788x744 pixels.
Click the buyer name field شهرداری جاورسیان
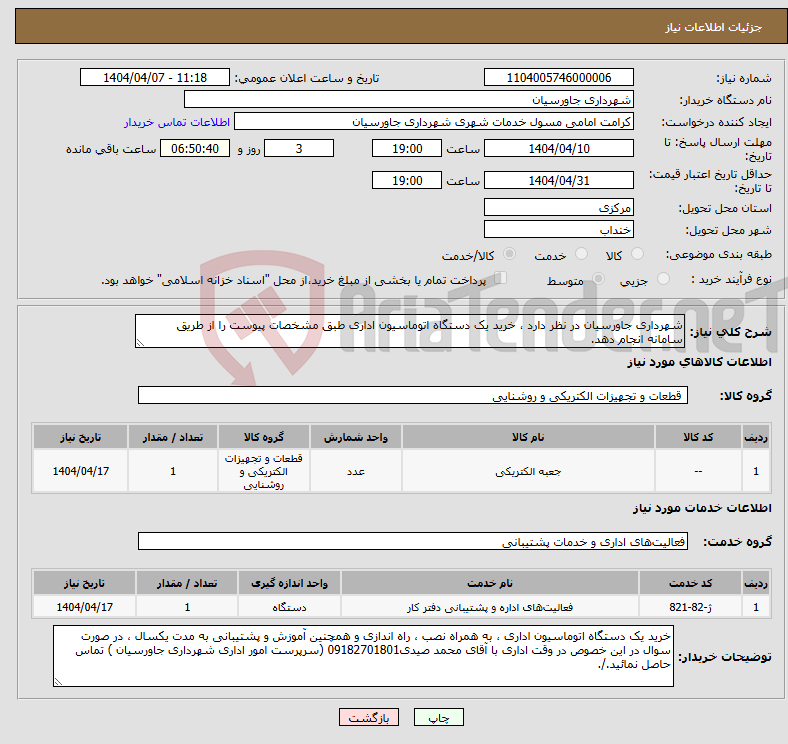click(x=409, y=100)
